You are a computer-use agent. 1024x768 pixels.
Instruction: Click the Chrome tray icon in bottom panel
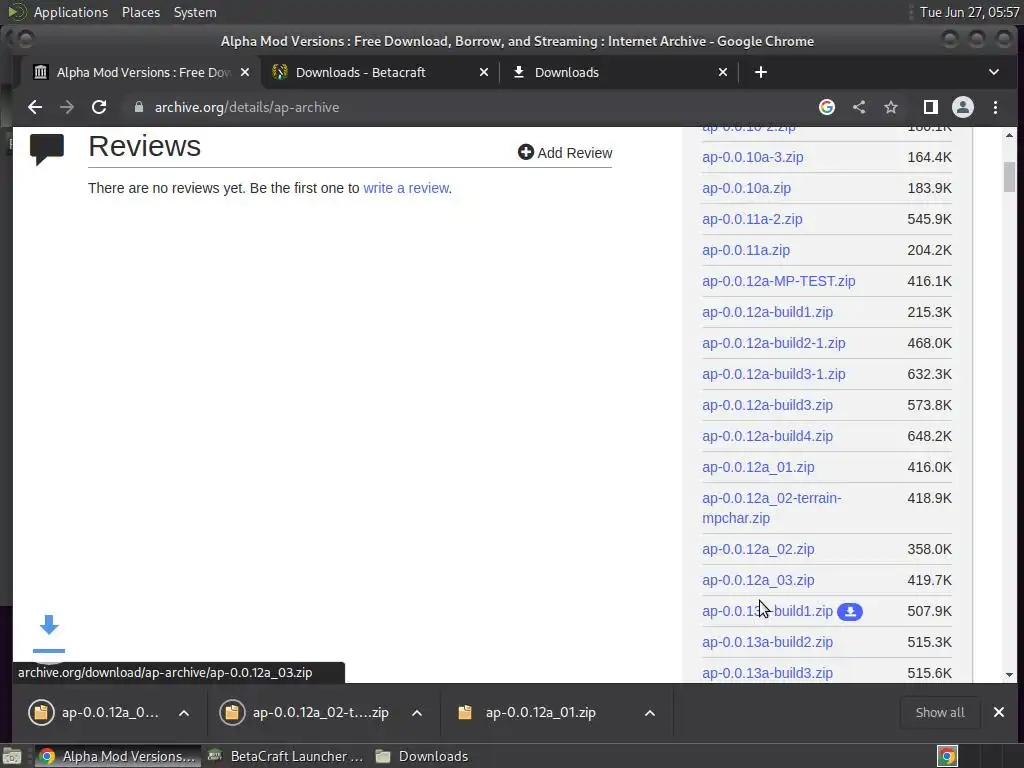[x=948, y=756]
